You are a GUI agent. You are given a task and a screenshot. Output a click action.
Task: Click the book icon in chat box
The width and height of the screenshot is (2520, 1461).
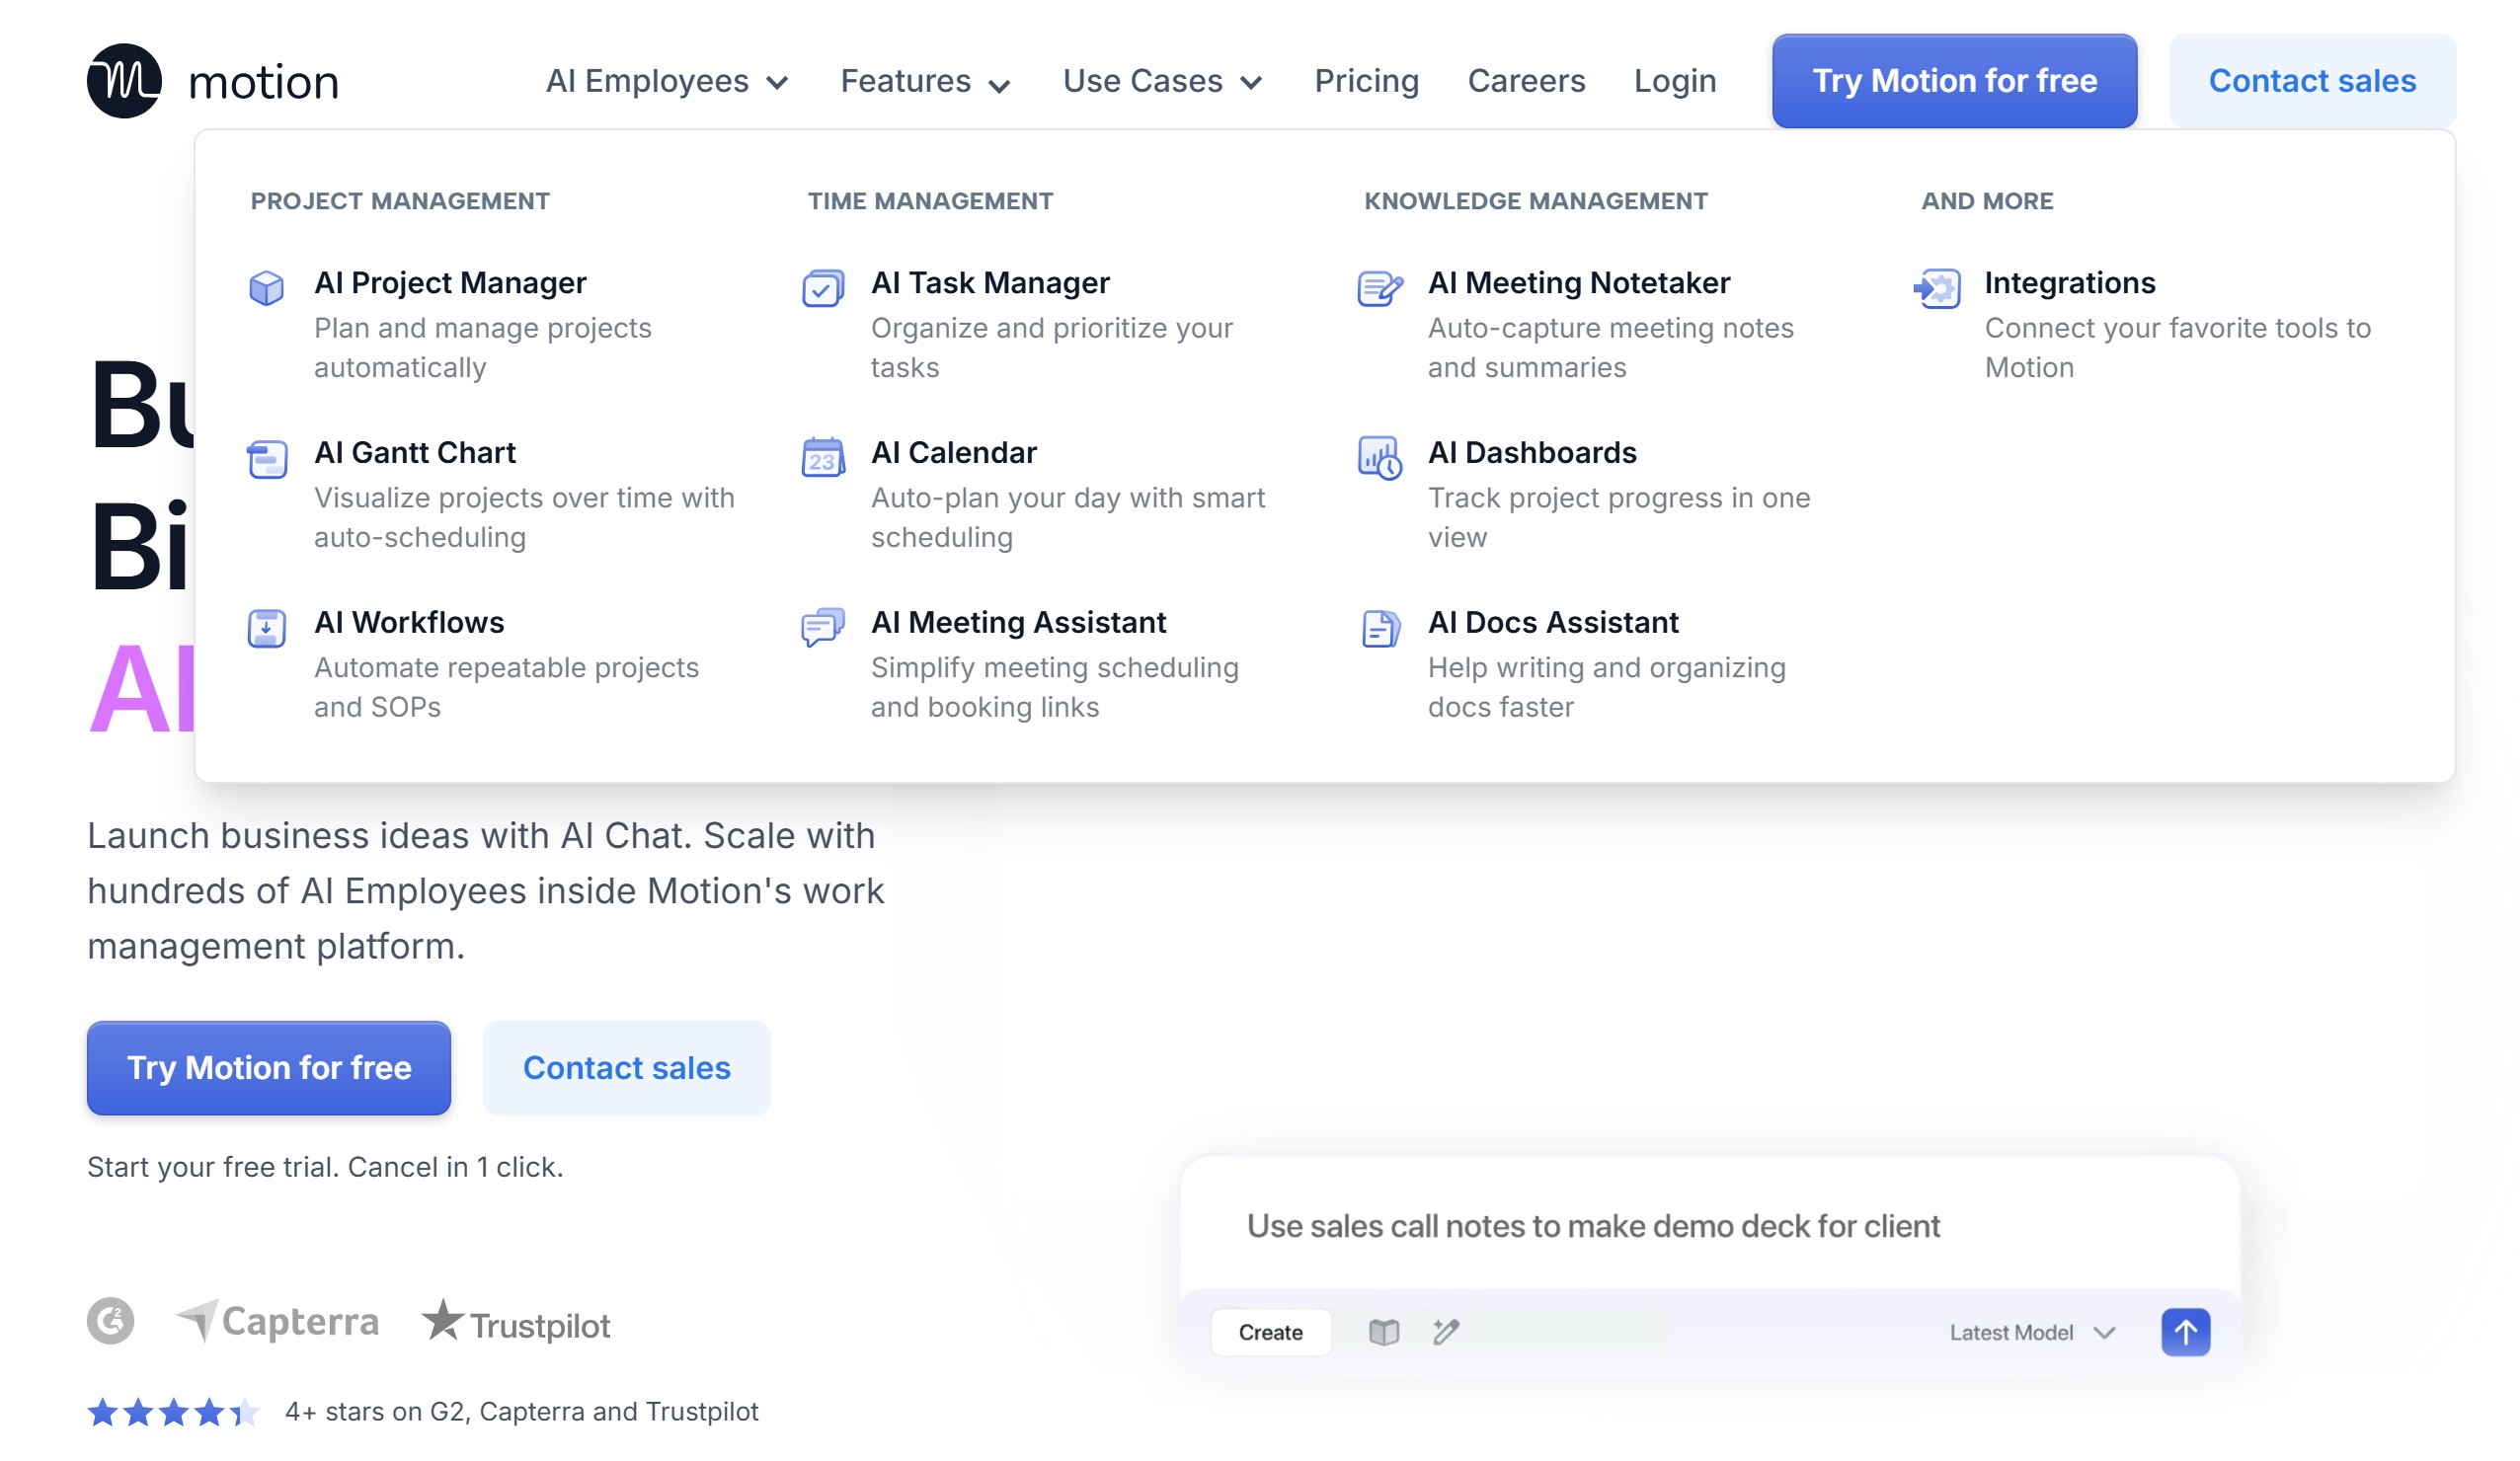1384,1332
